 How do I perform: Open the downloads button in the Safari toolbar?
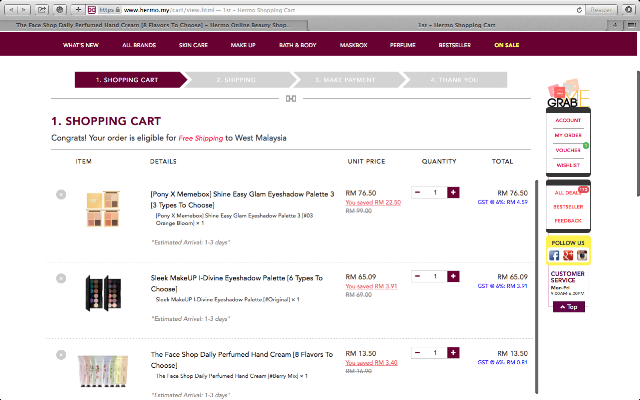pyautogui.click(x=629, y=10)
